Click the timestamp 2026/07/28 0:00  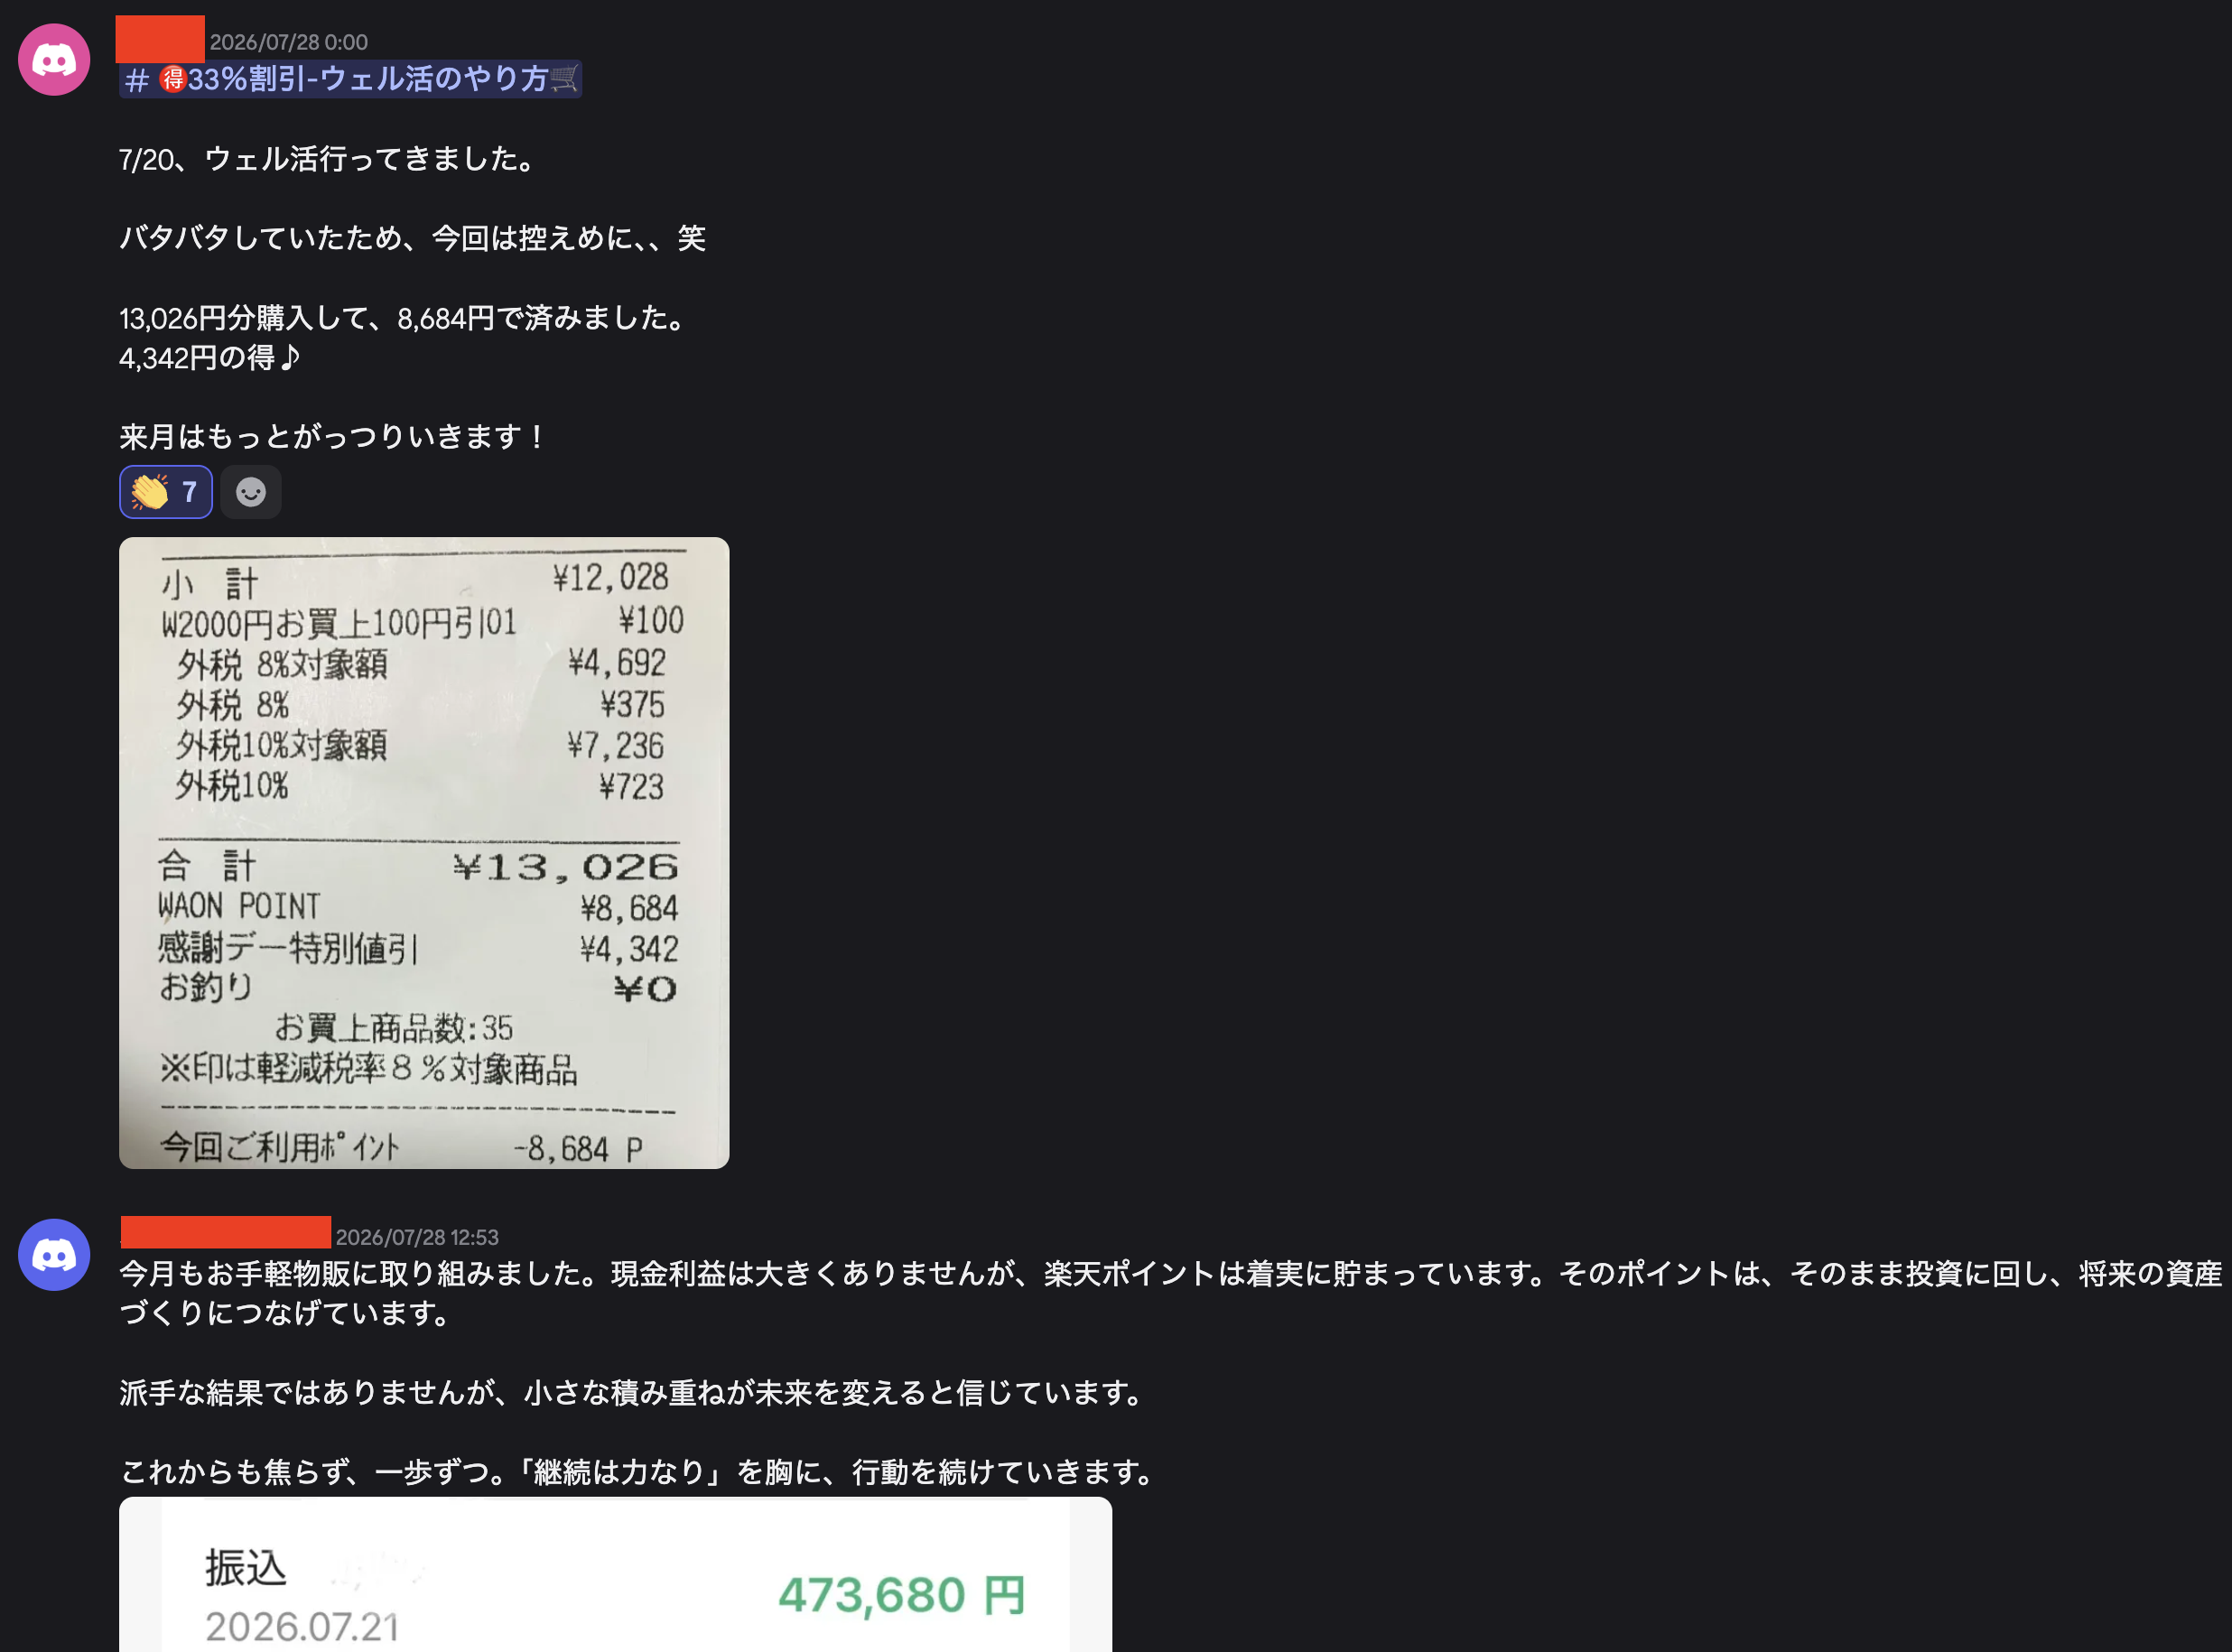tap(289, 42)
